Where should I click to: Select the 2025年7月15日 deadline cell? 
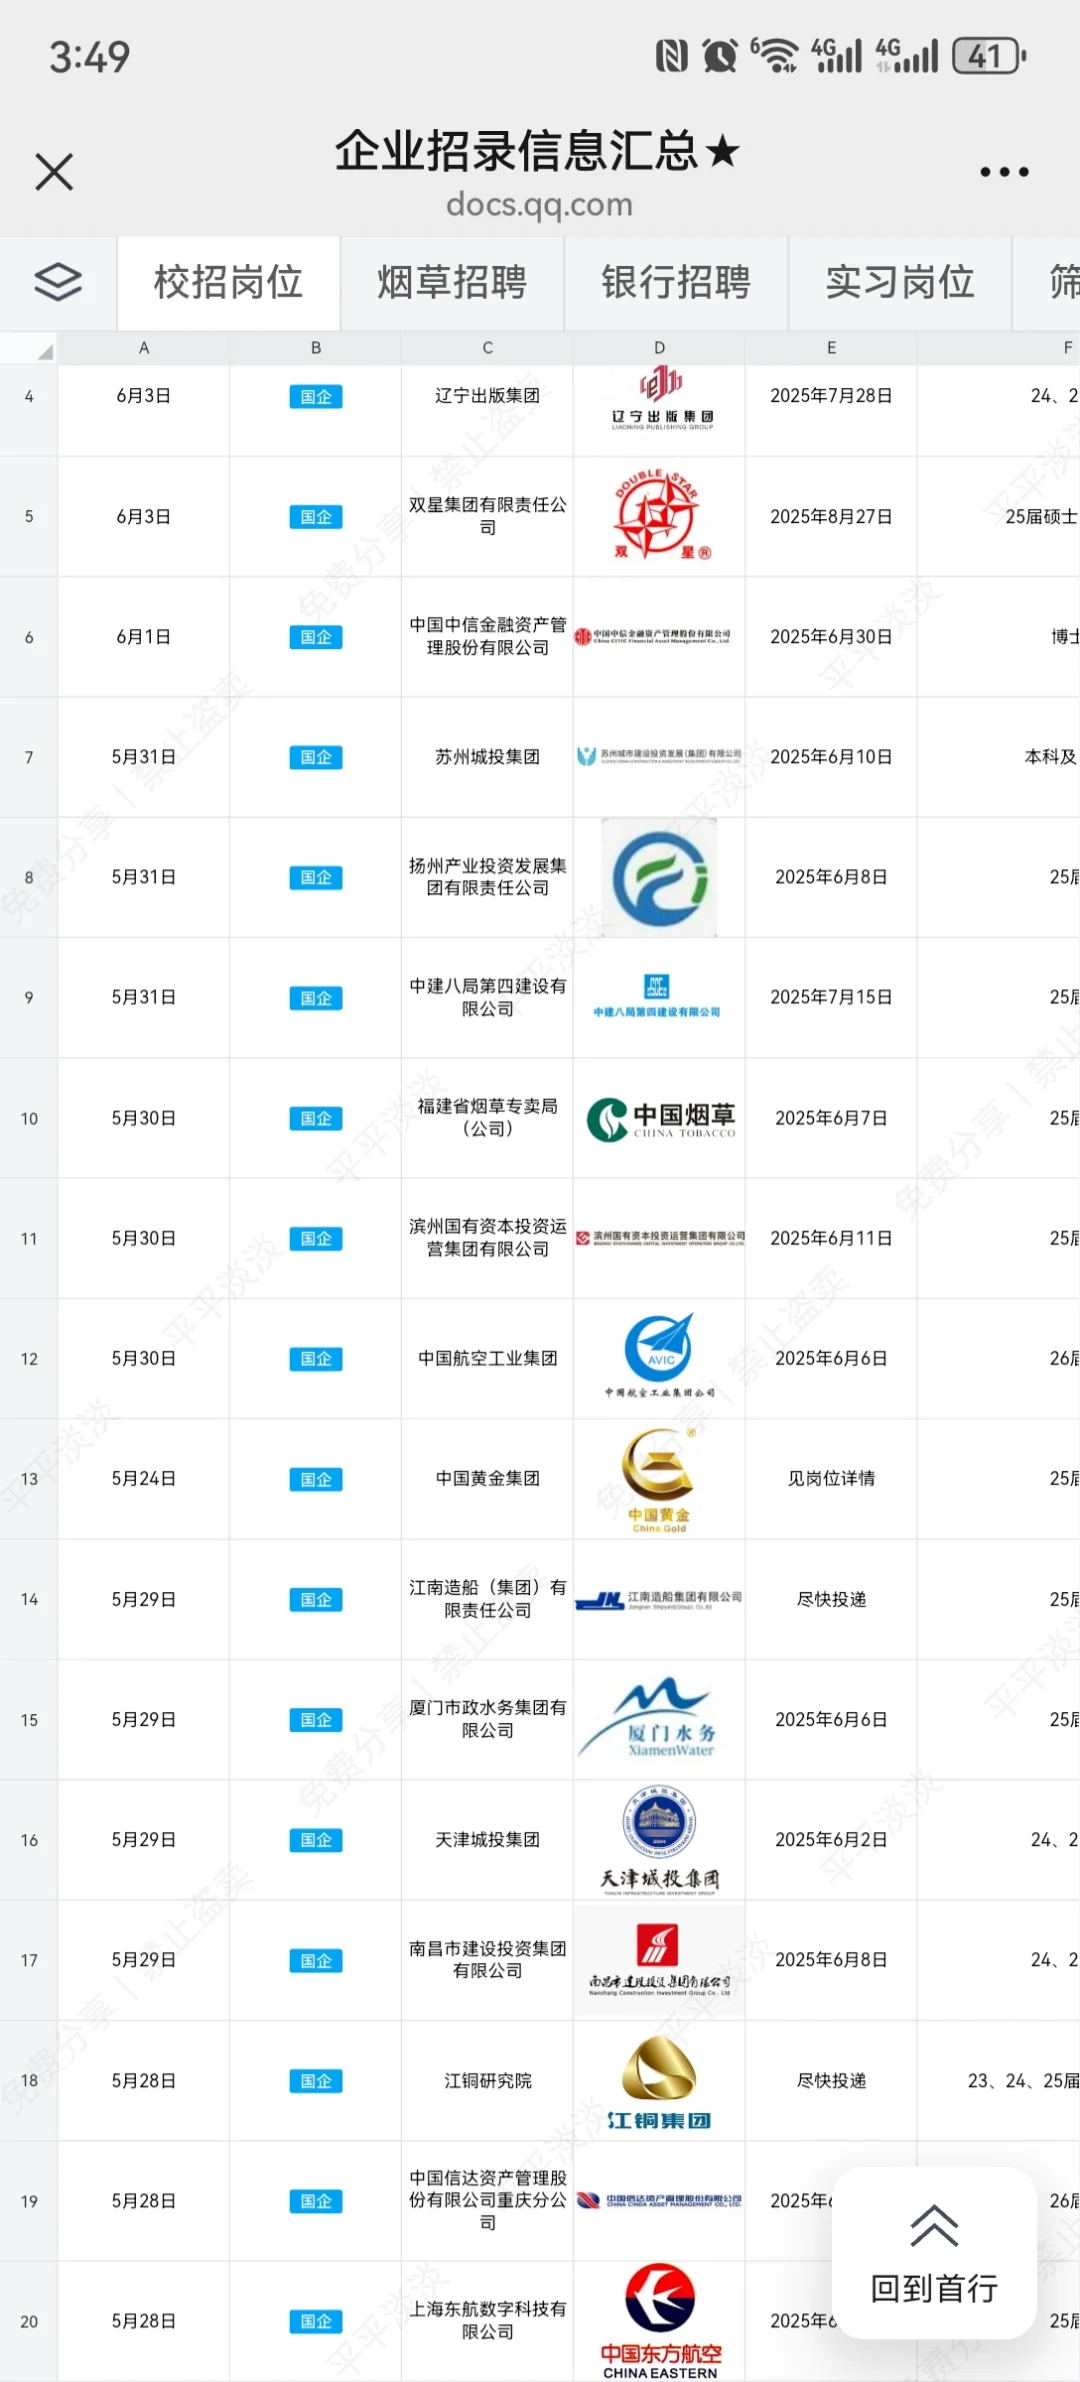pos(831,998)
